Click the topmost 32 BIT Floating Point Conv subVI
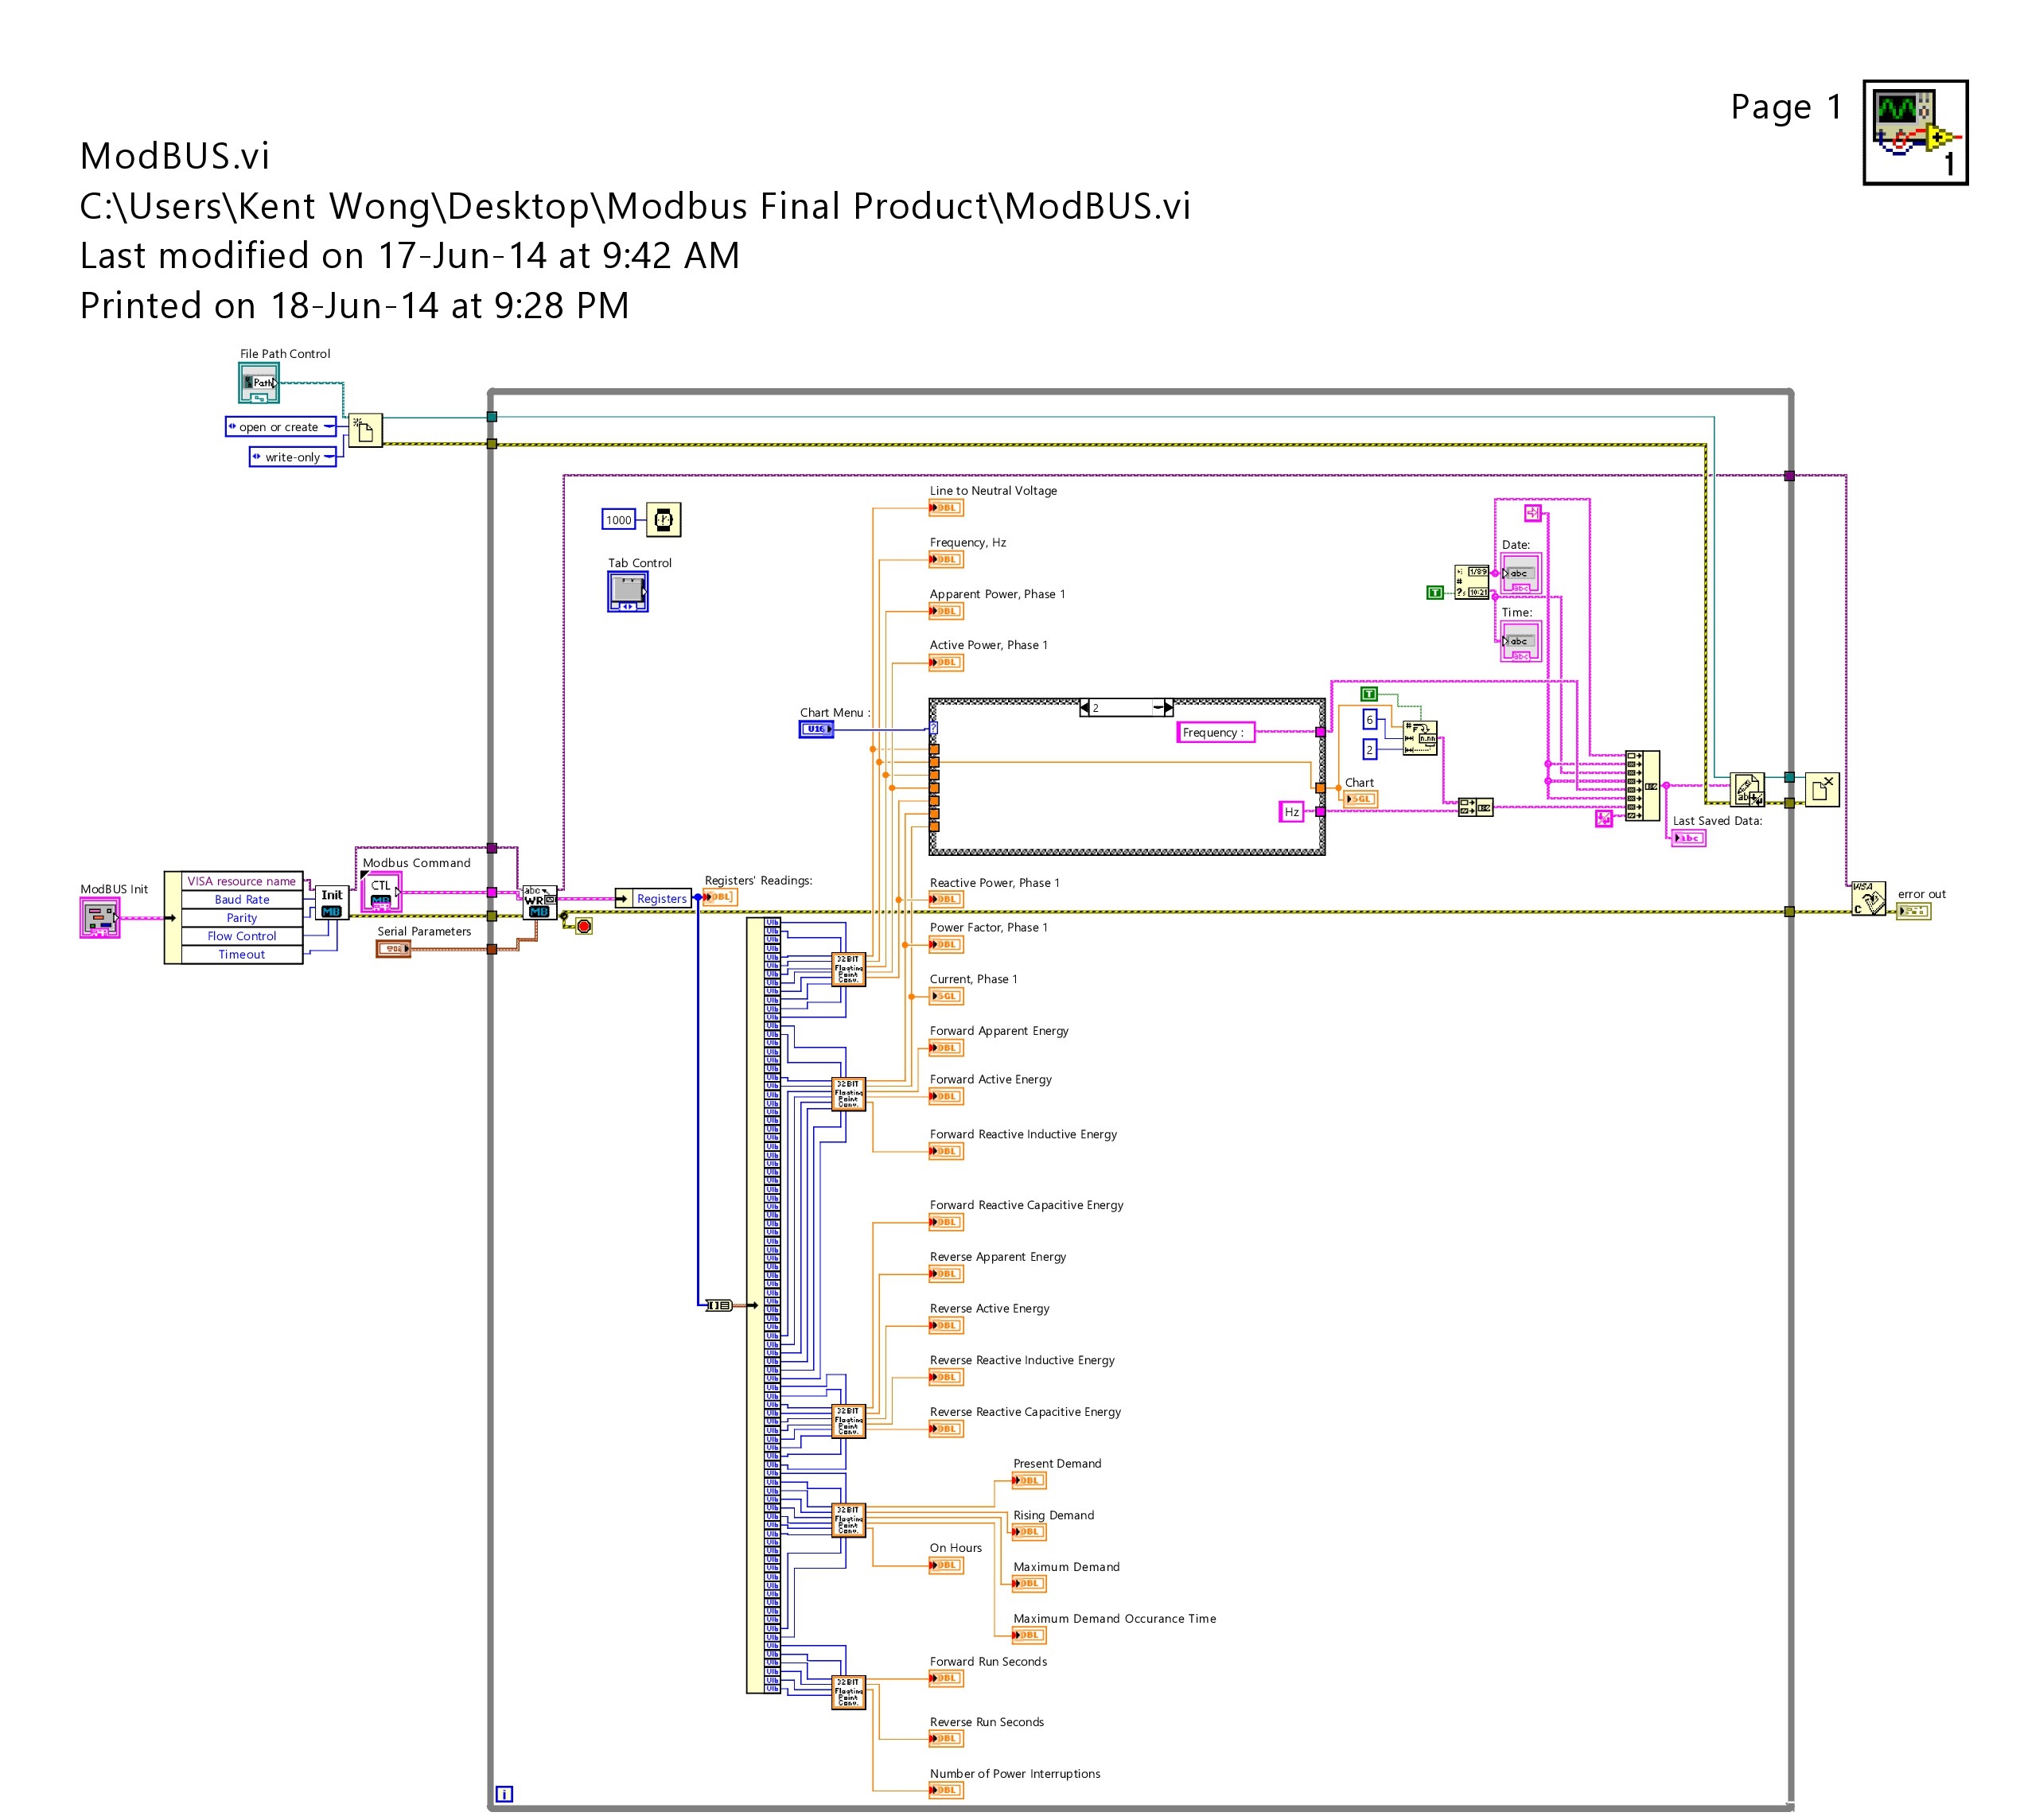This screenshot has height=1820, width=2024. point(849,967)
